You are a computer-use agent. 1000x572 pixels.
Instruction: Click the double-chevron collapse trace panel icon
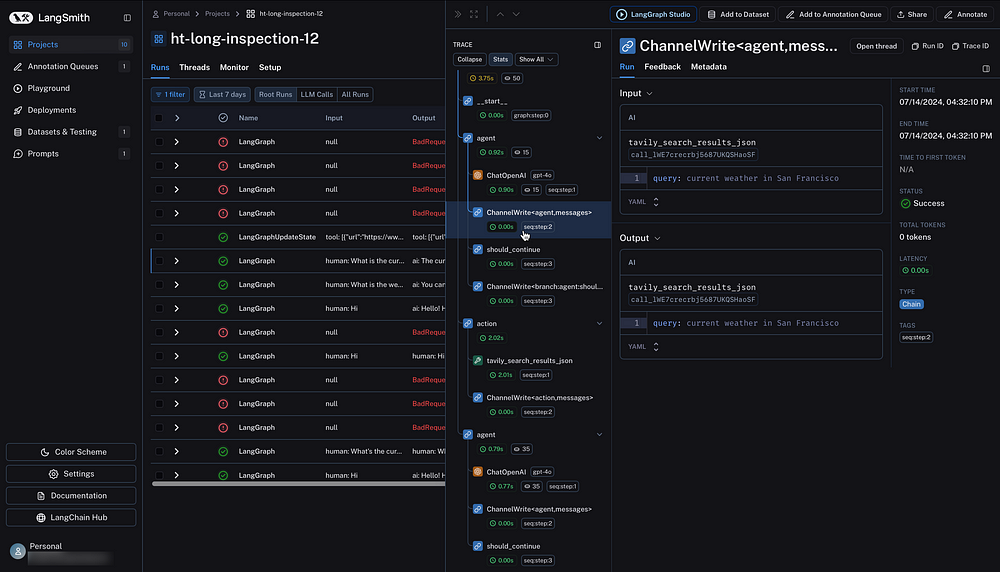pos(458,14)
